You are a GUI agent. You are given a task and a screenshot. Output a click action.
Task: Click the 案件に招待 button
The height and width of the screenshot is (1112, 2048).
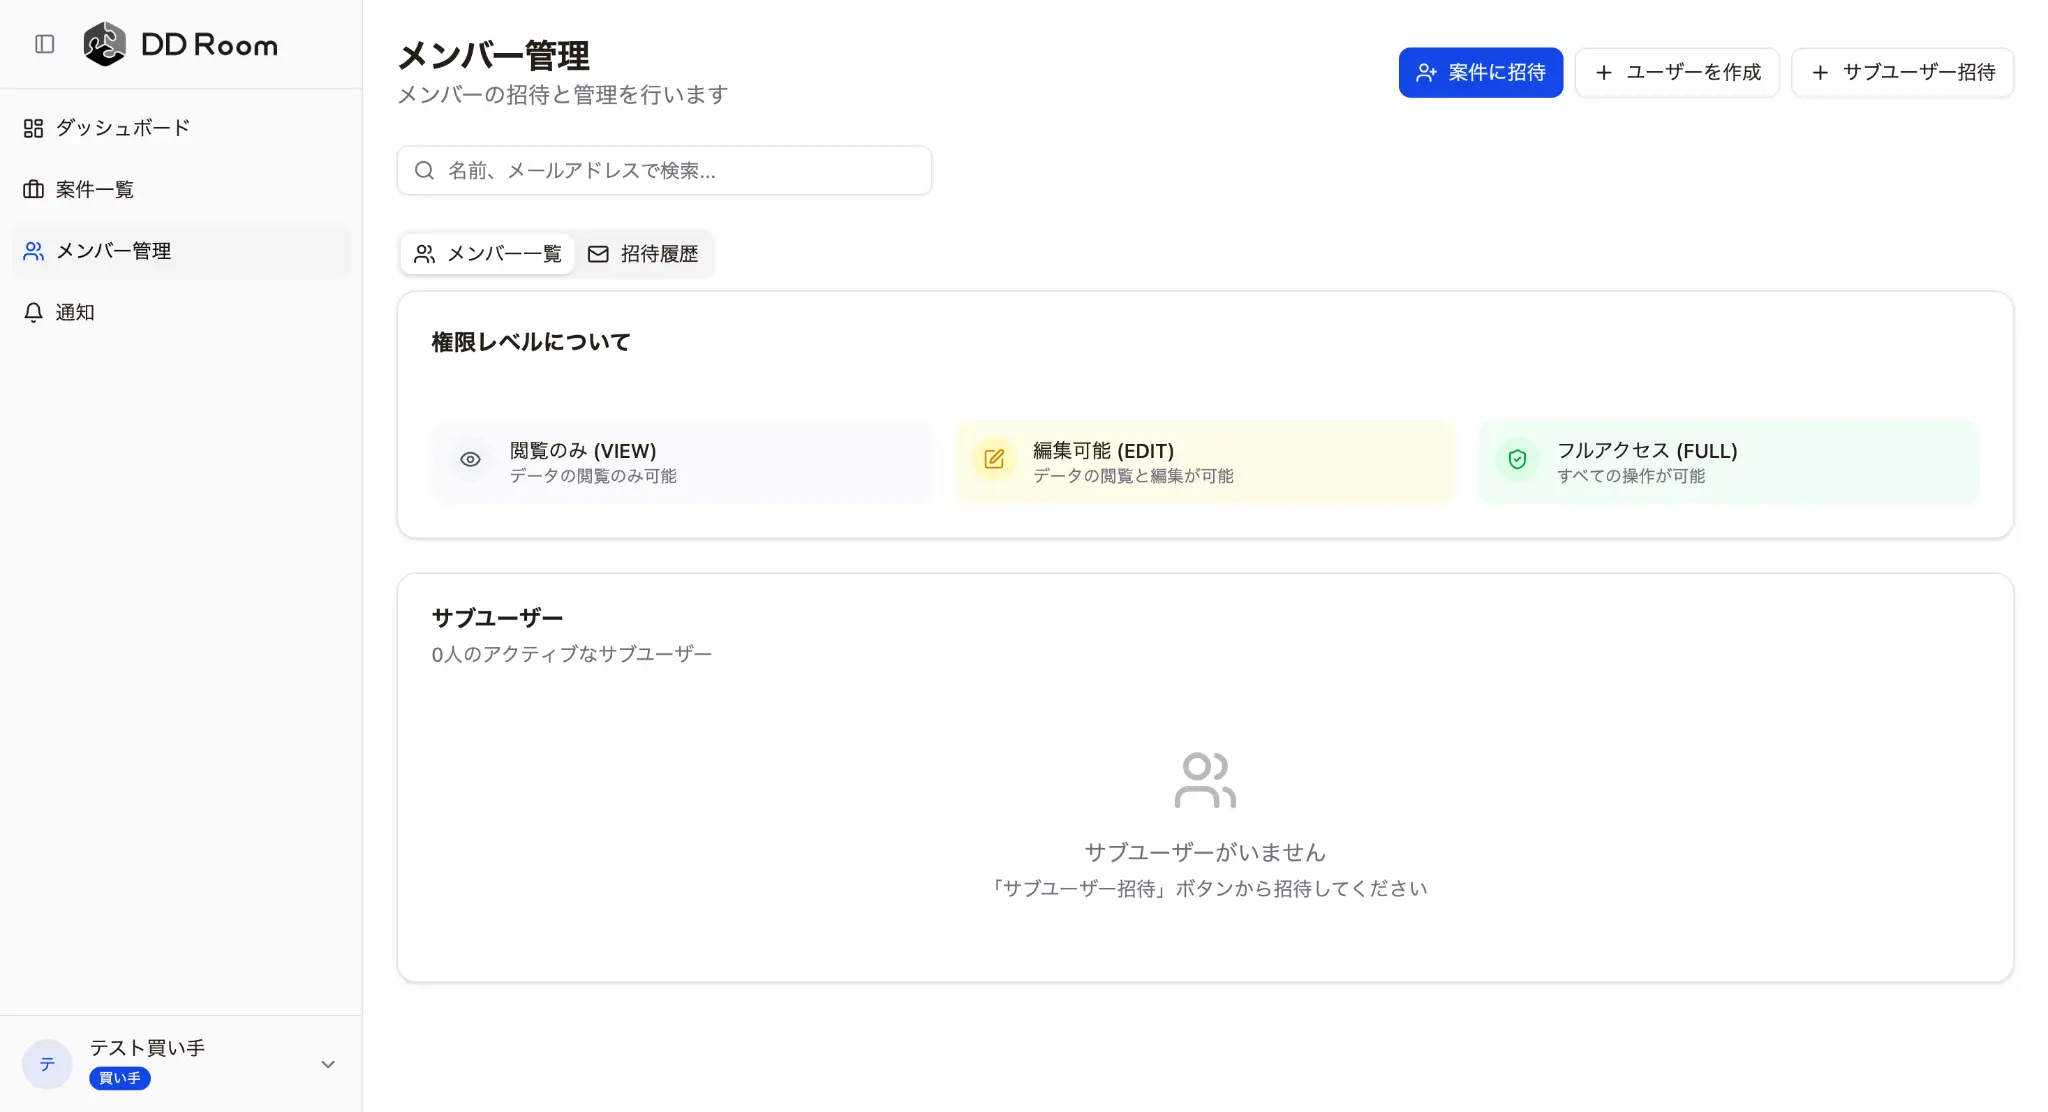click(1480, 72)
